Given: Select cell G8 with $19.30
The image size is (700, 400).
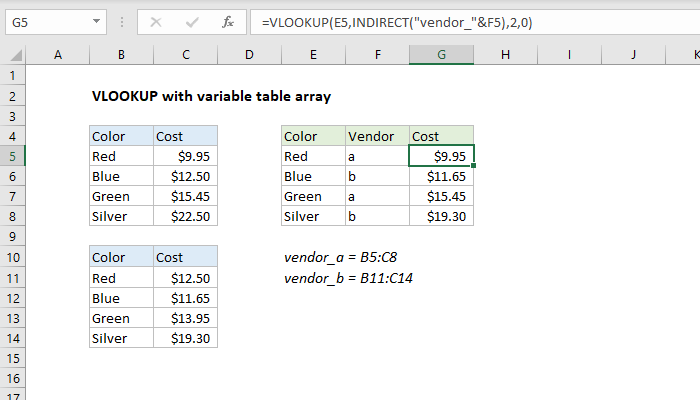Looking at the screenshot, I should (442, 217).
